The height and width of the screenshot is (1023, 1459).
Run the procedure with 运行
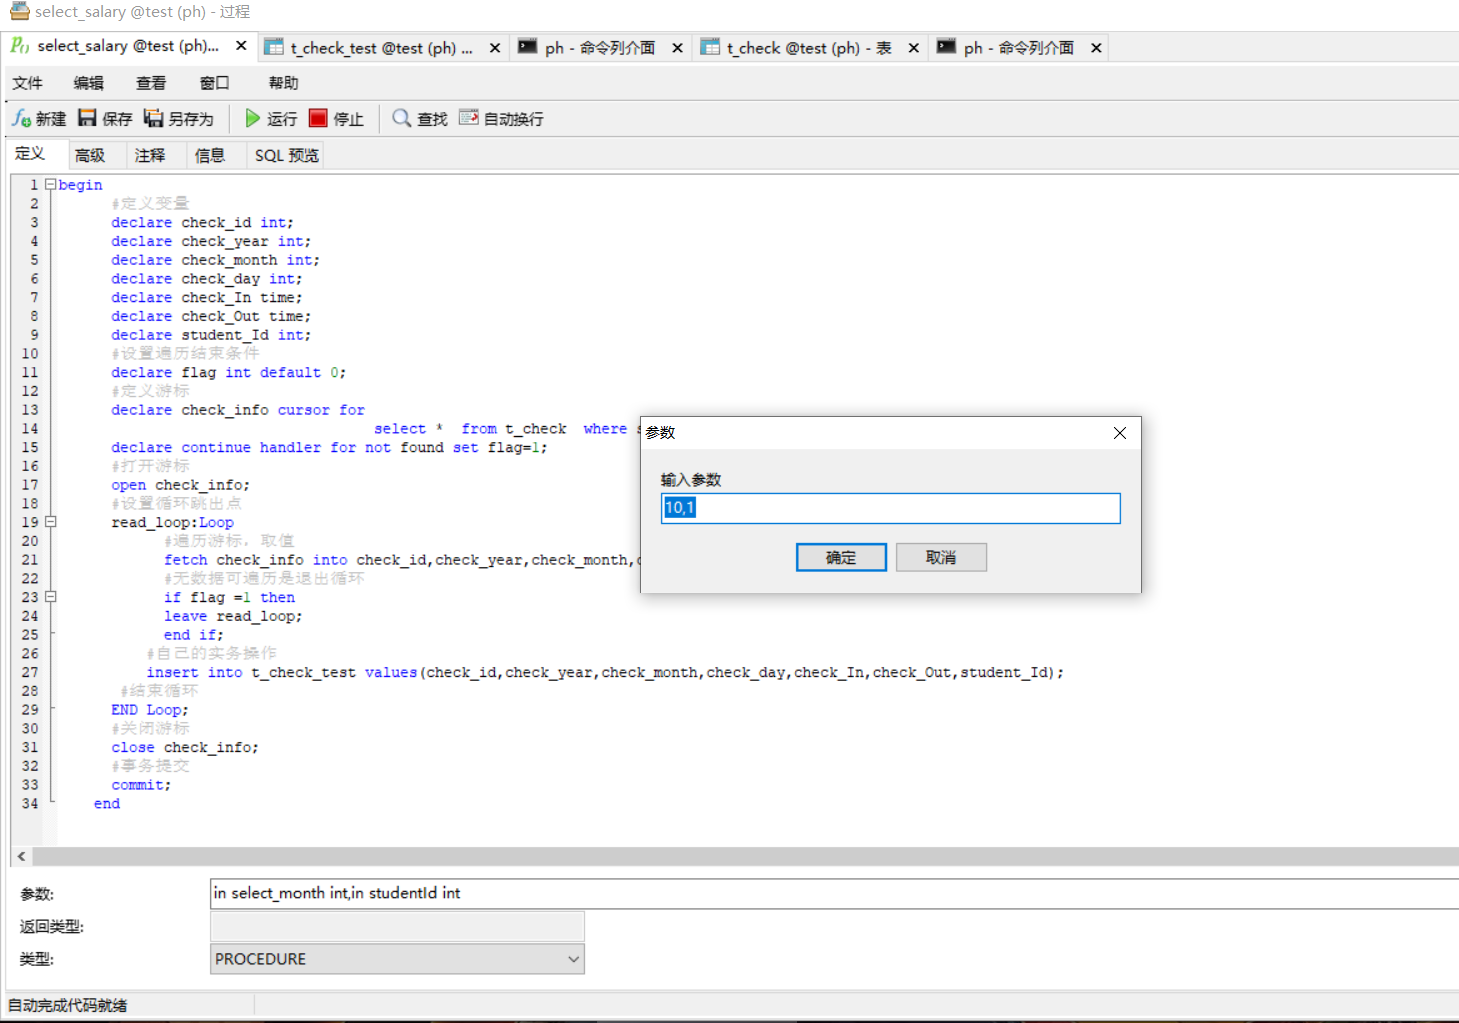271,119
